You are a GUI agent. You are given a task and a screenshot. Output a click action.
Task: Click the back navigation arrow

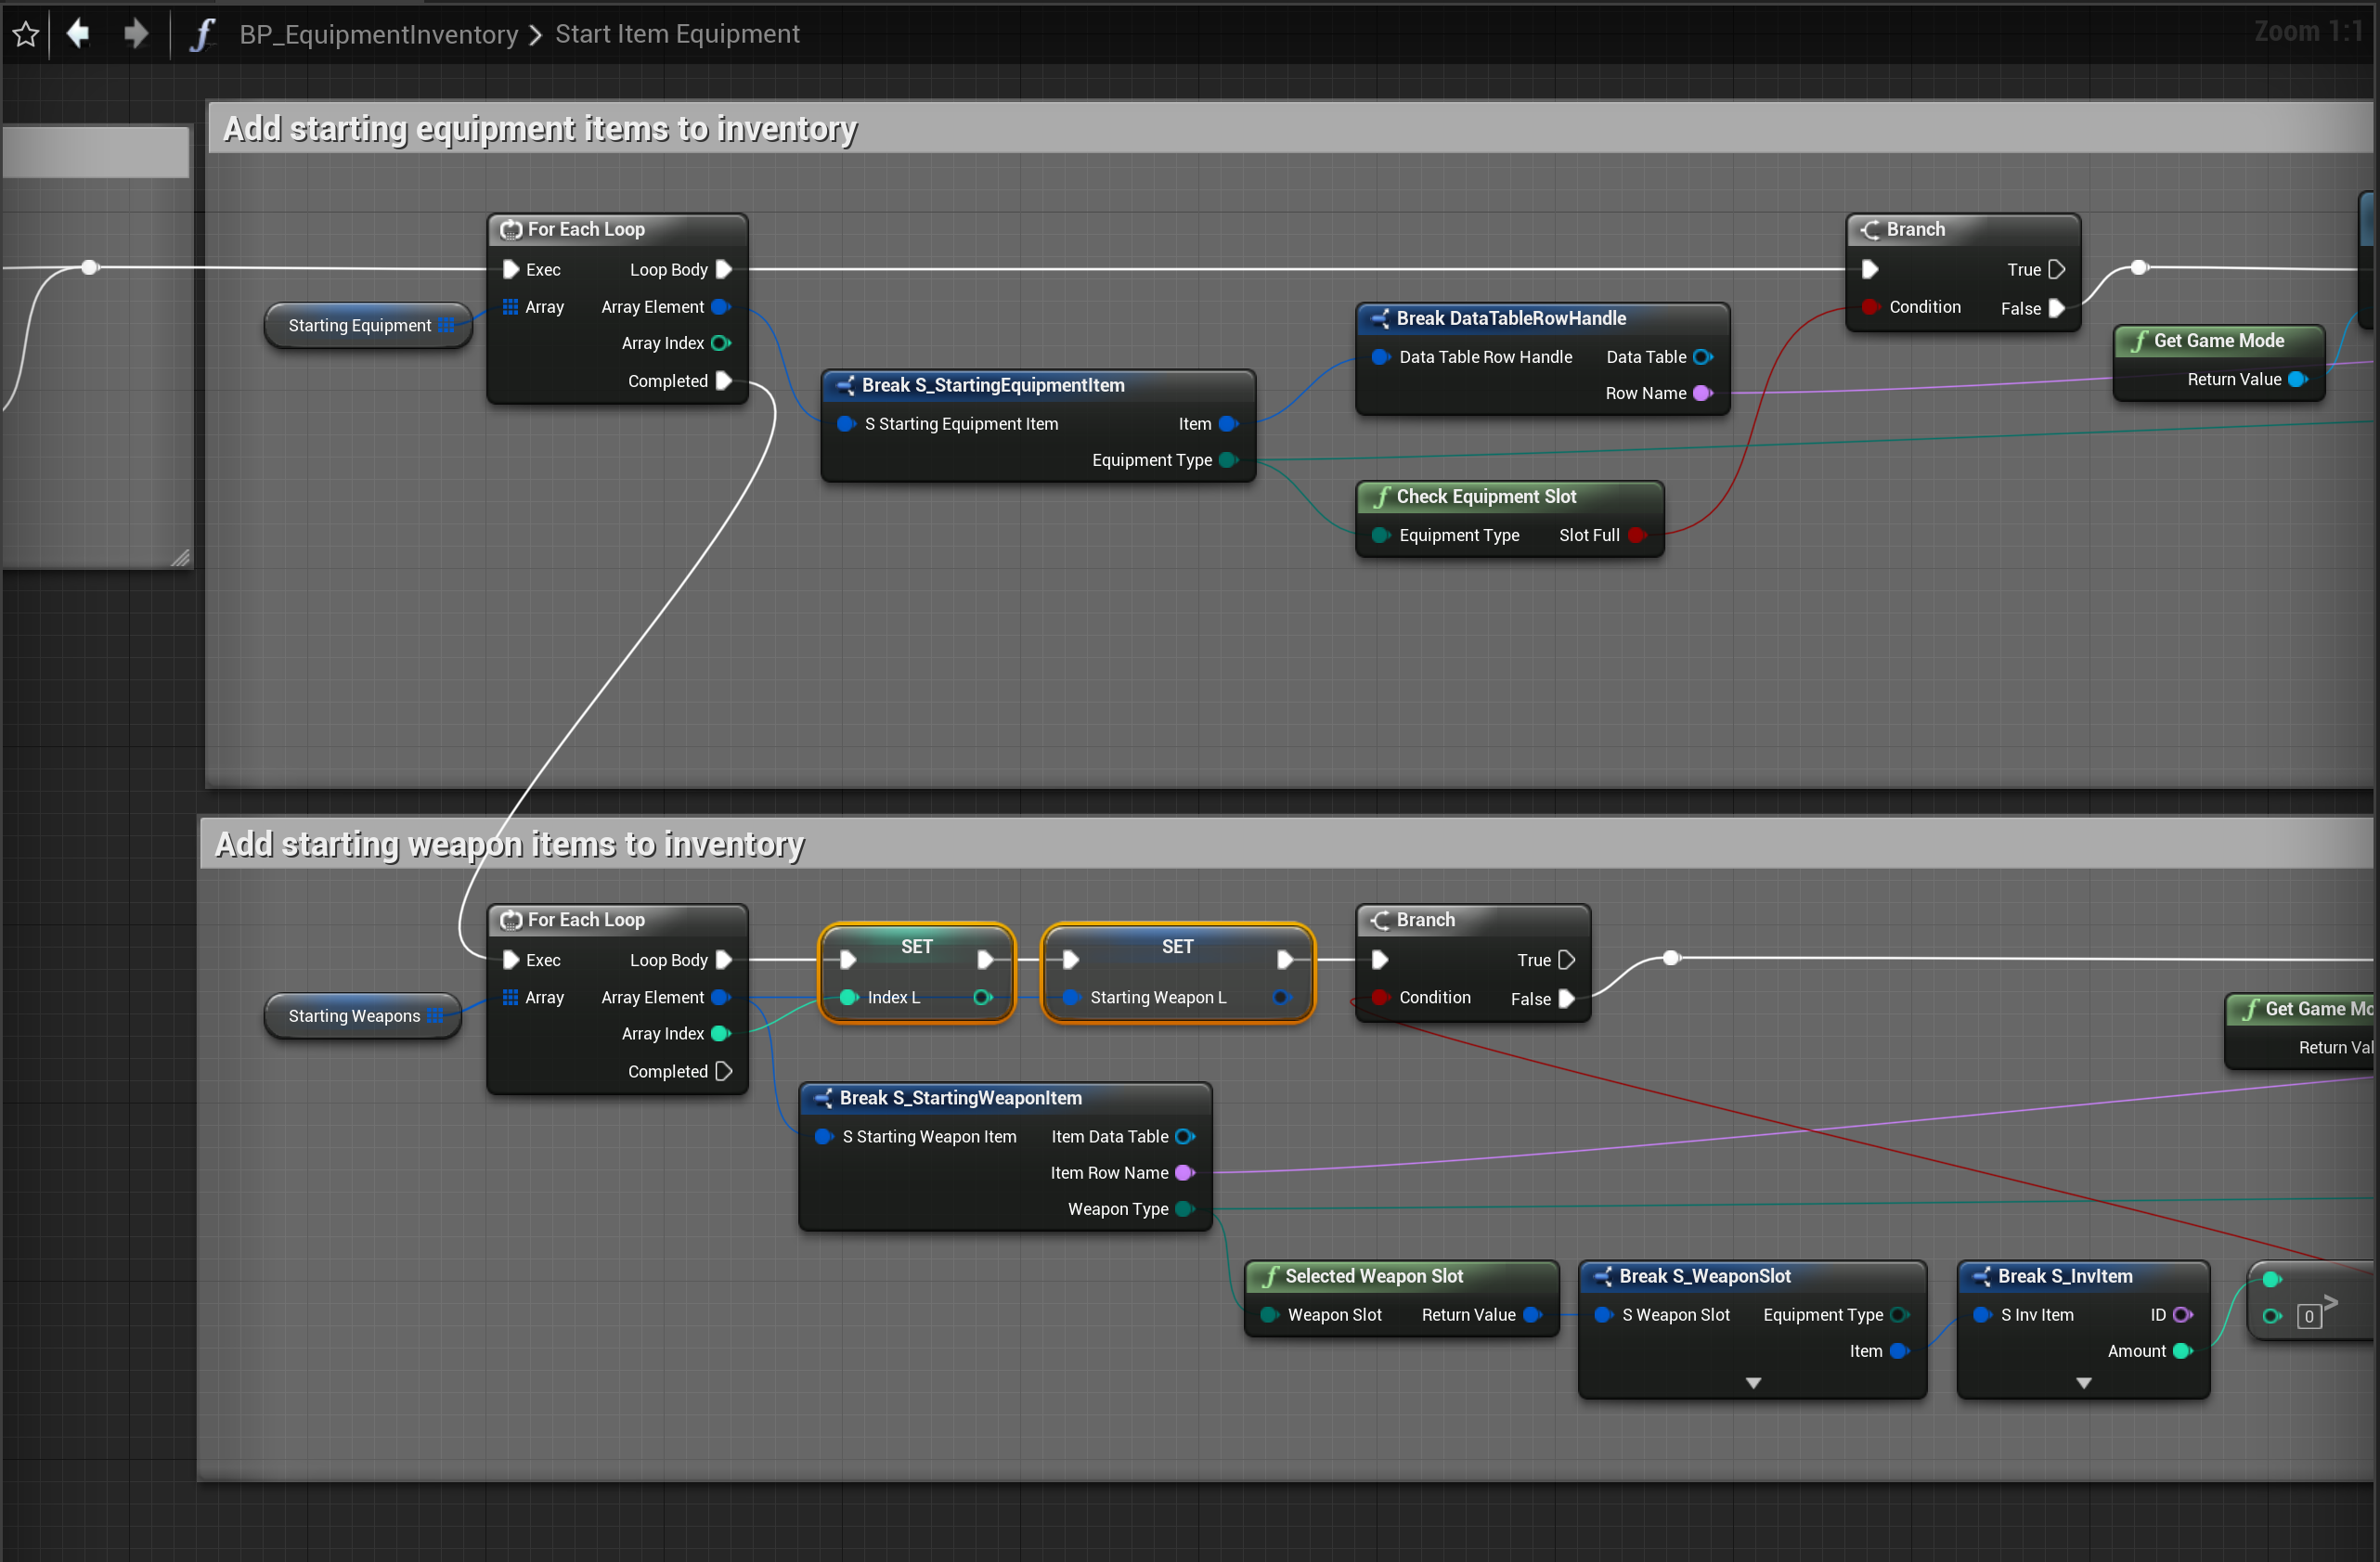(x=78, y=34)
